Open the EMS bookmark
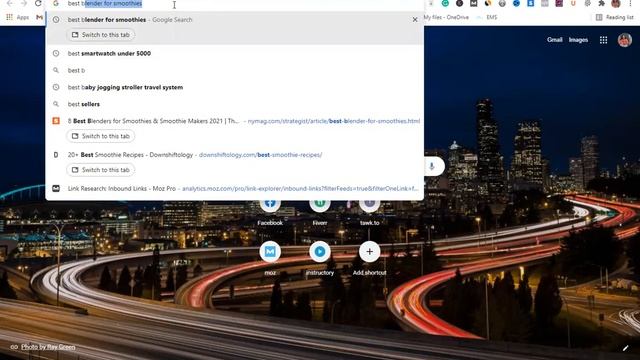640x360 pixels. click(488, 17)
